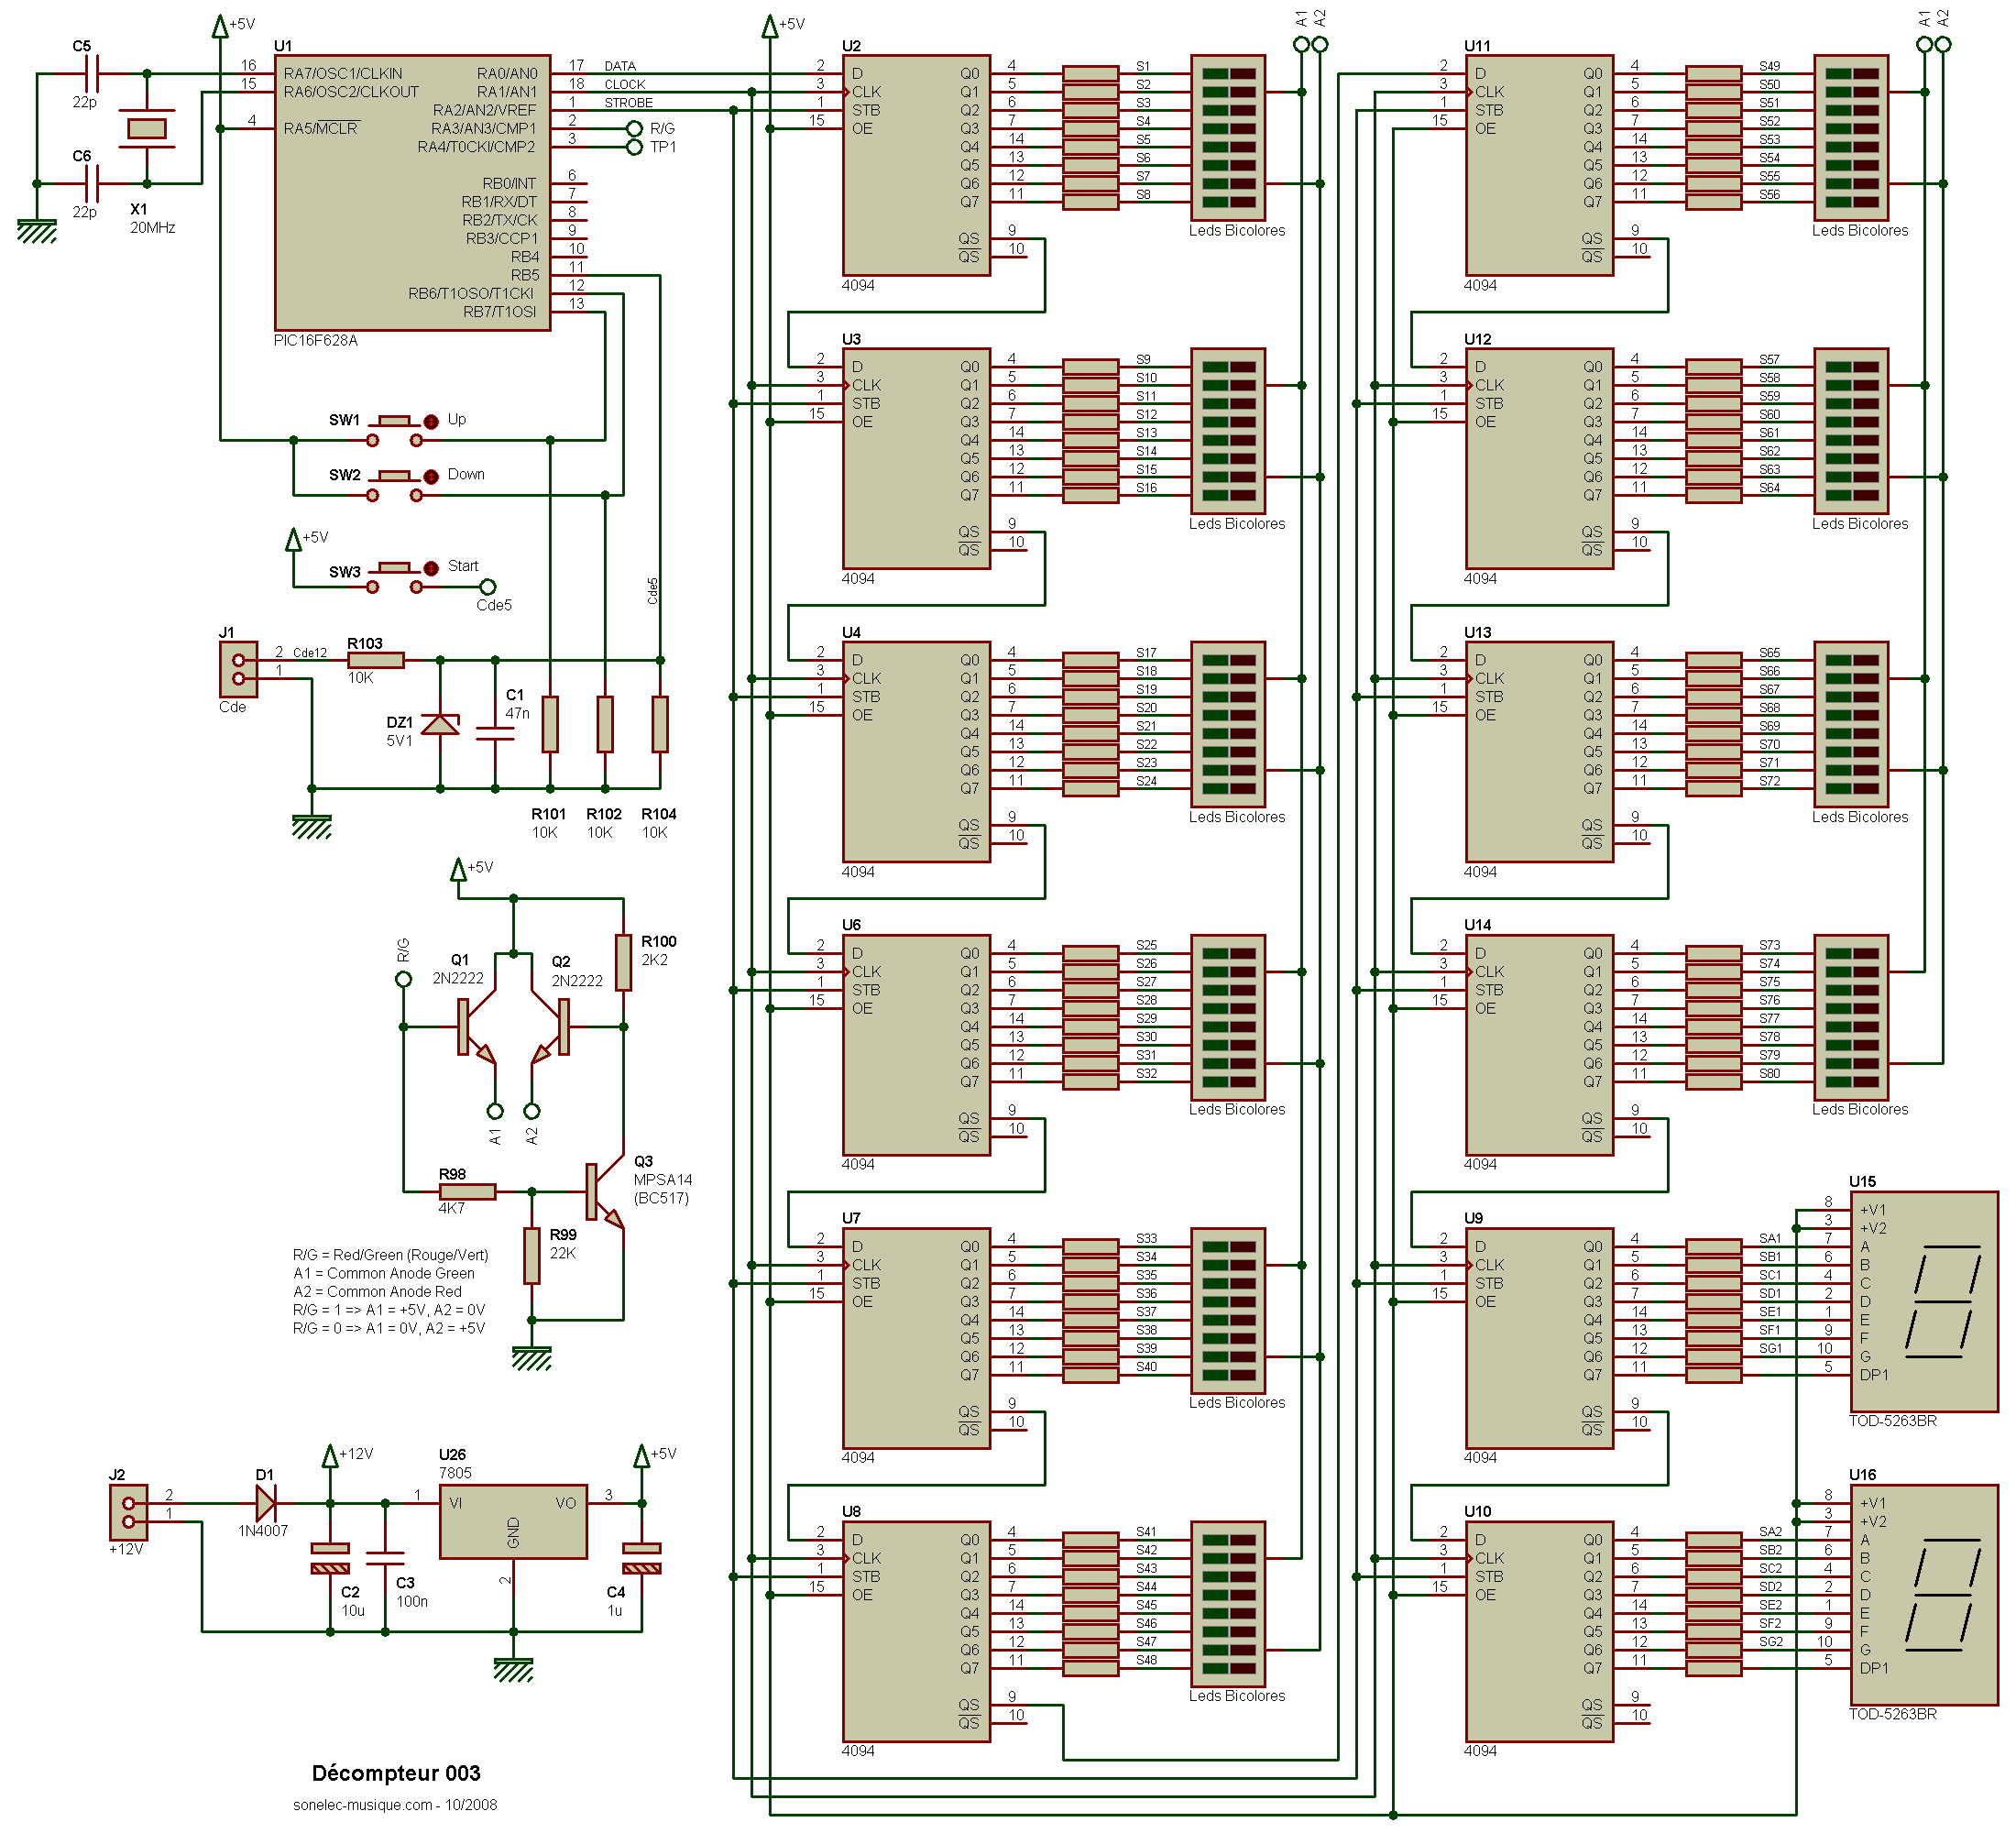
Task: Select resistor R104 body
Action: coord(660,724)
